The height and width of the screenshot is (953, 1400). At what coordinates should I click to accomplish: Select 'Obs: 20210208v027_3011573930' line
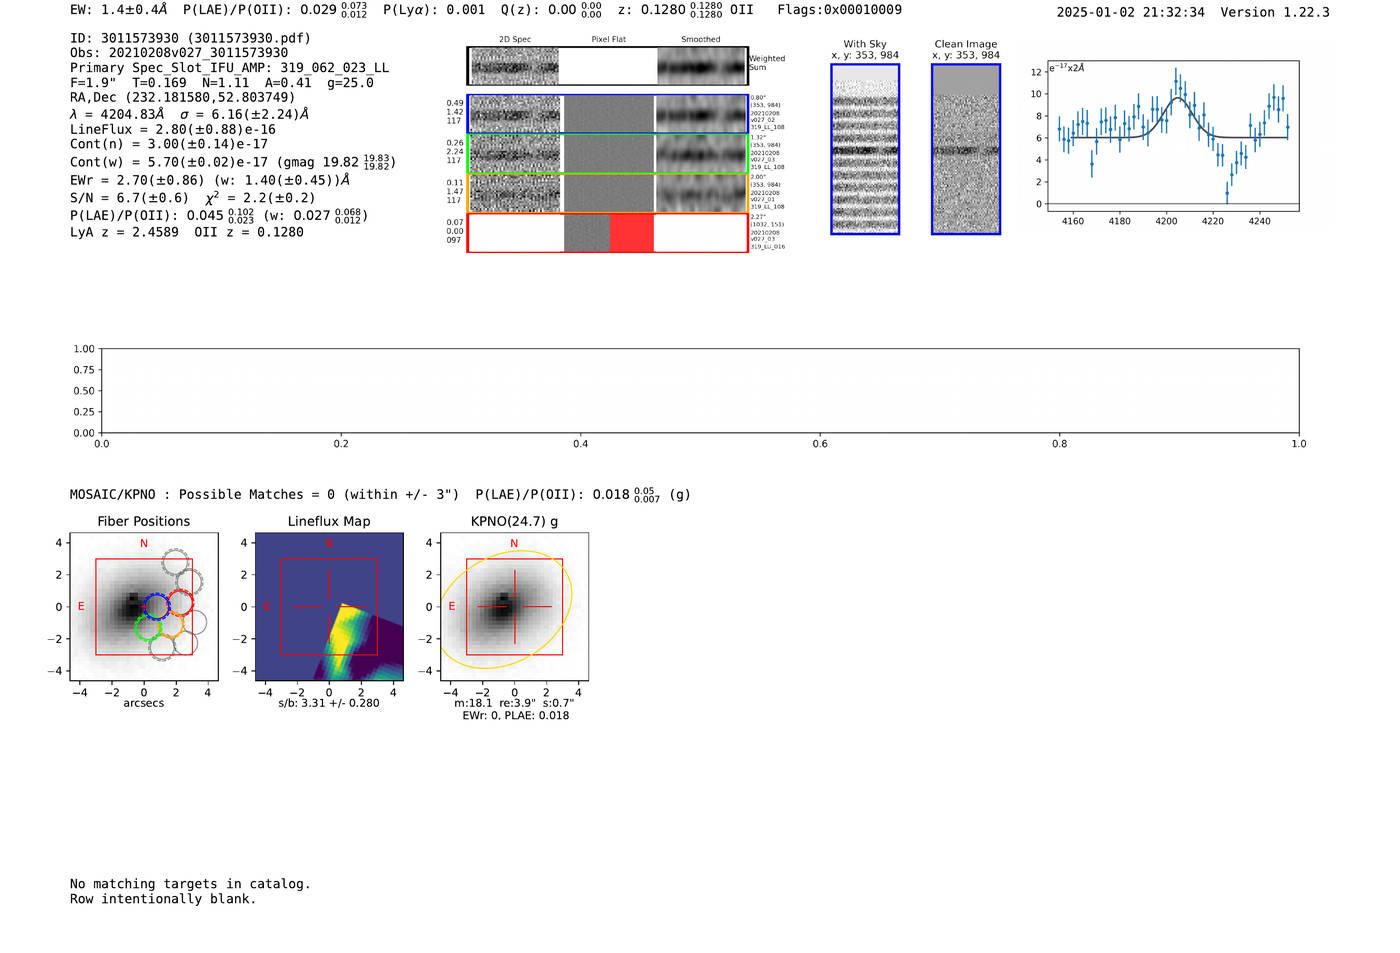pos(179,53)
